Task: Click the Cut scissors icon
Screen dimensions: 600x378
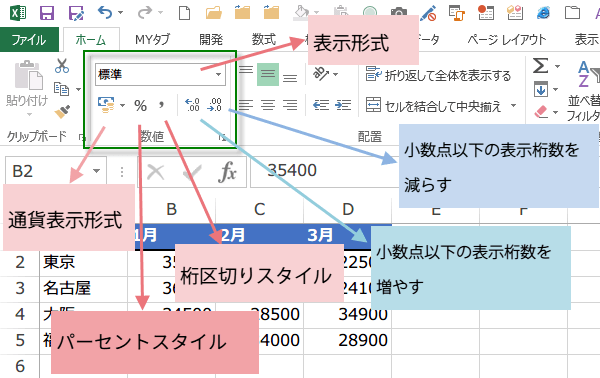Action: [x=62, y=66]
